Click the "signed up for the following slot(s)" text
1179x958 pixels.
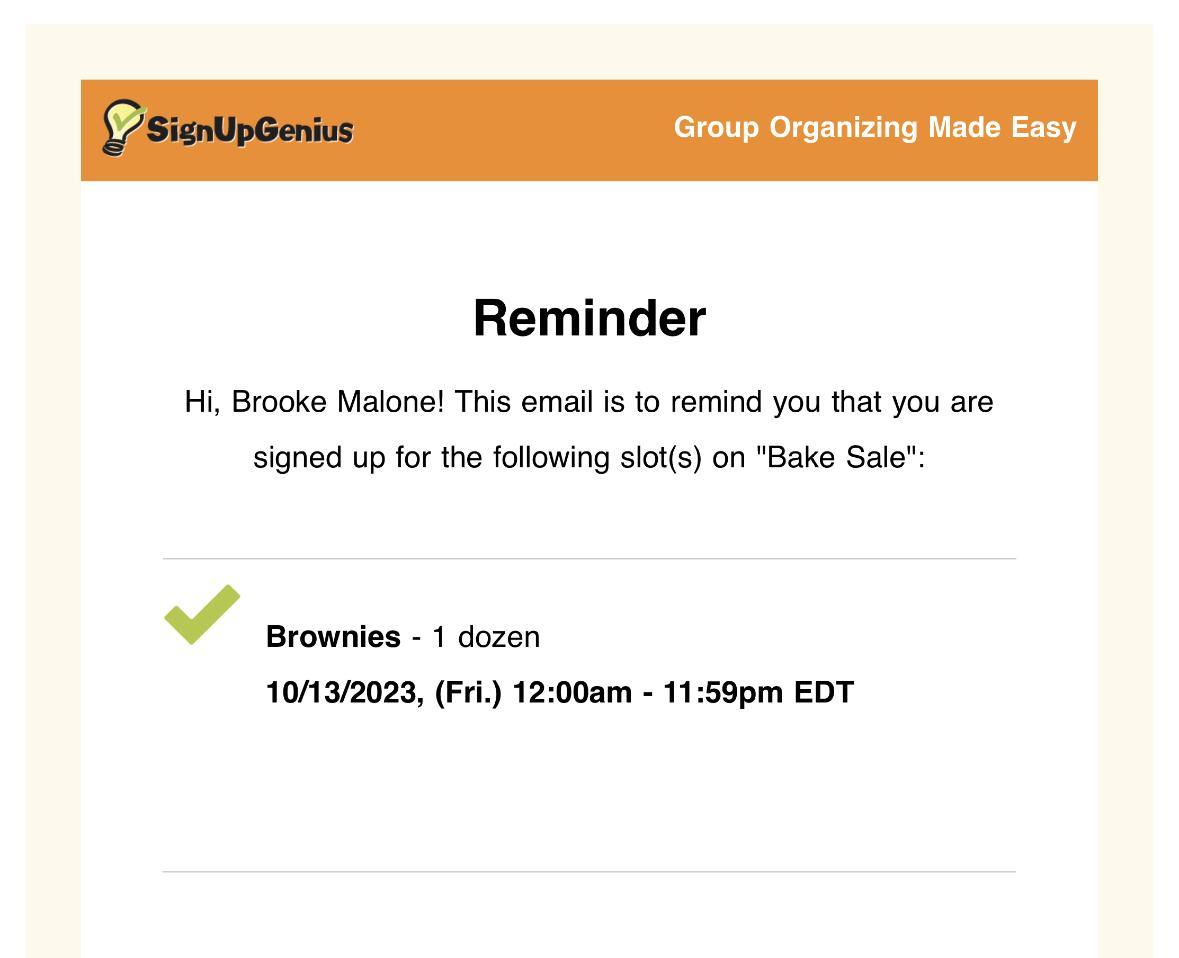477,457
